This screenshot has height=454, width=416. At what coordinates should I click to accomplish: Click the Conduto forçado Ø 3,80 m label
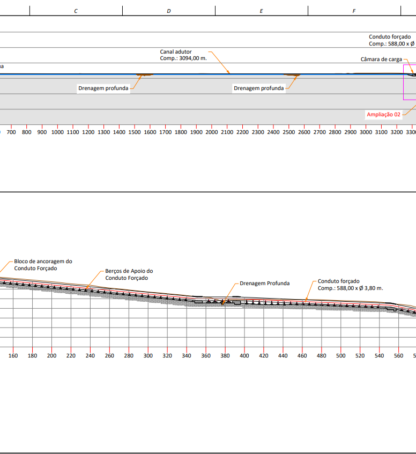pyautogui.click(x=350, y=285)
